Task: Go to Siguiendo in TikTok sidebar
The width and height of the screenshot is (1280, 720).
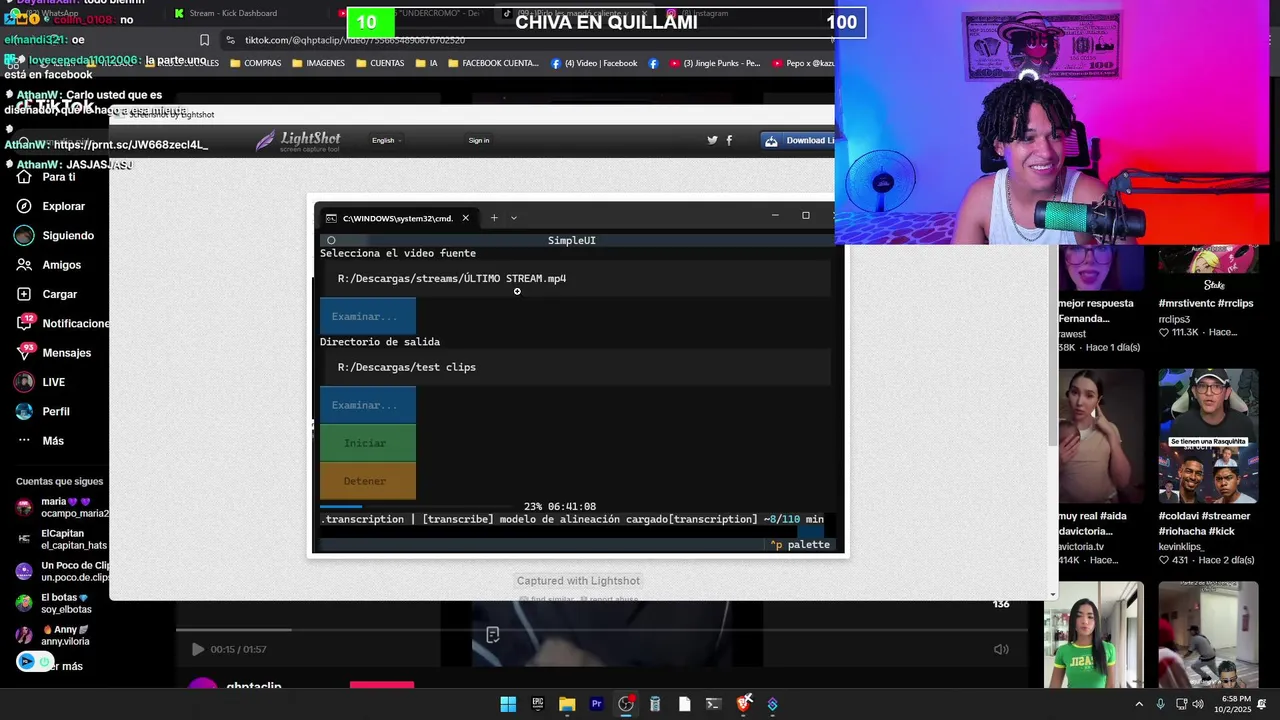Action: coord(54,236)
